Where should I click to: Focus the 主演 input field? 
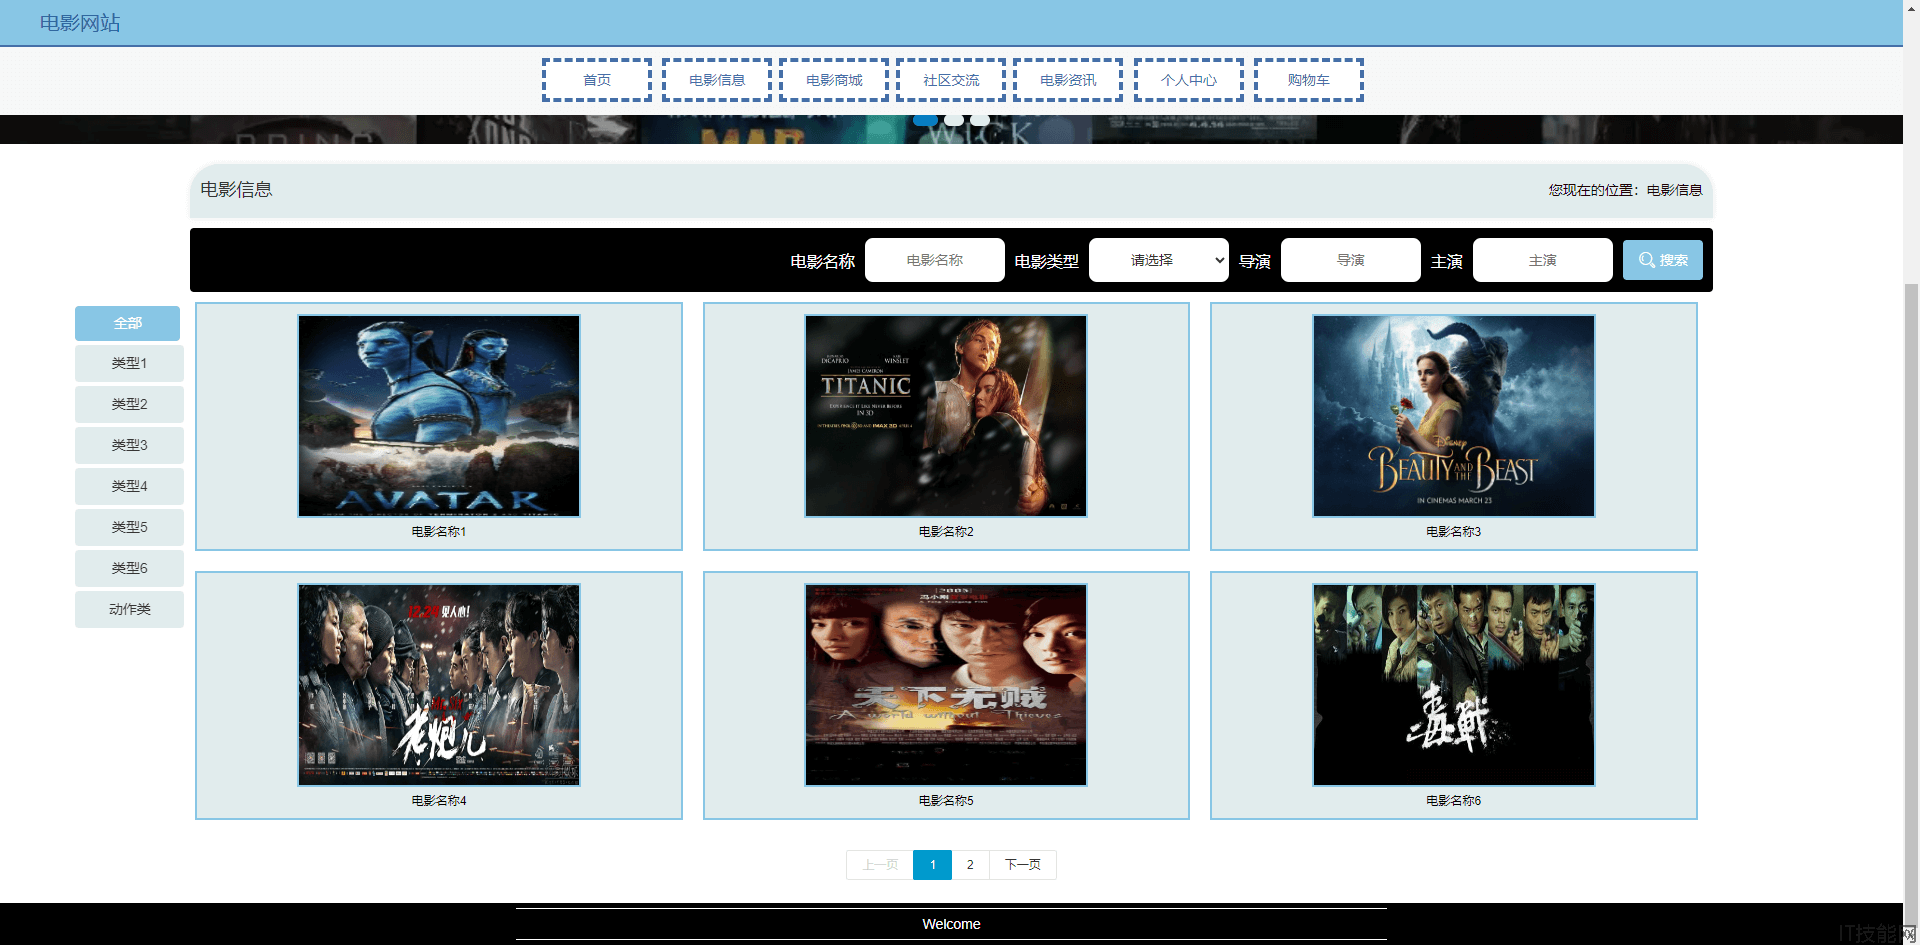click(x=1543, y=260)
